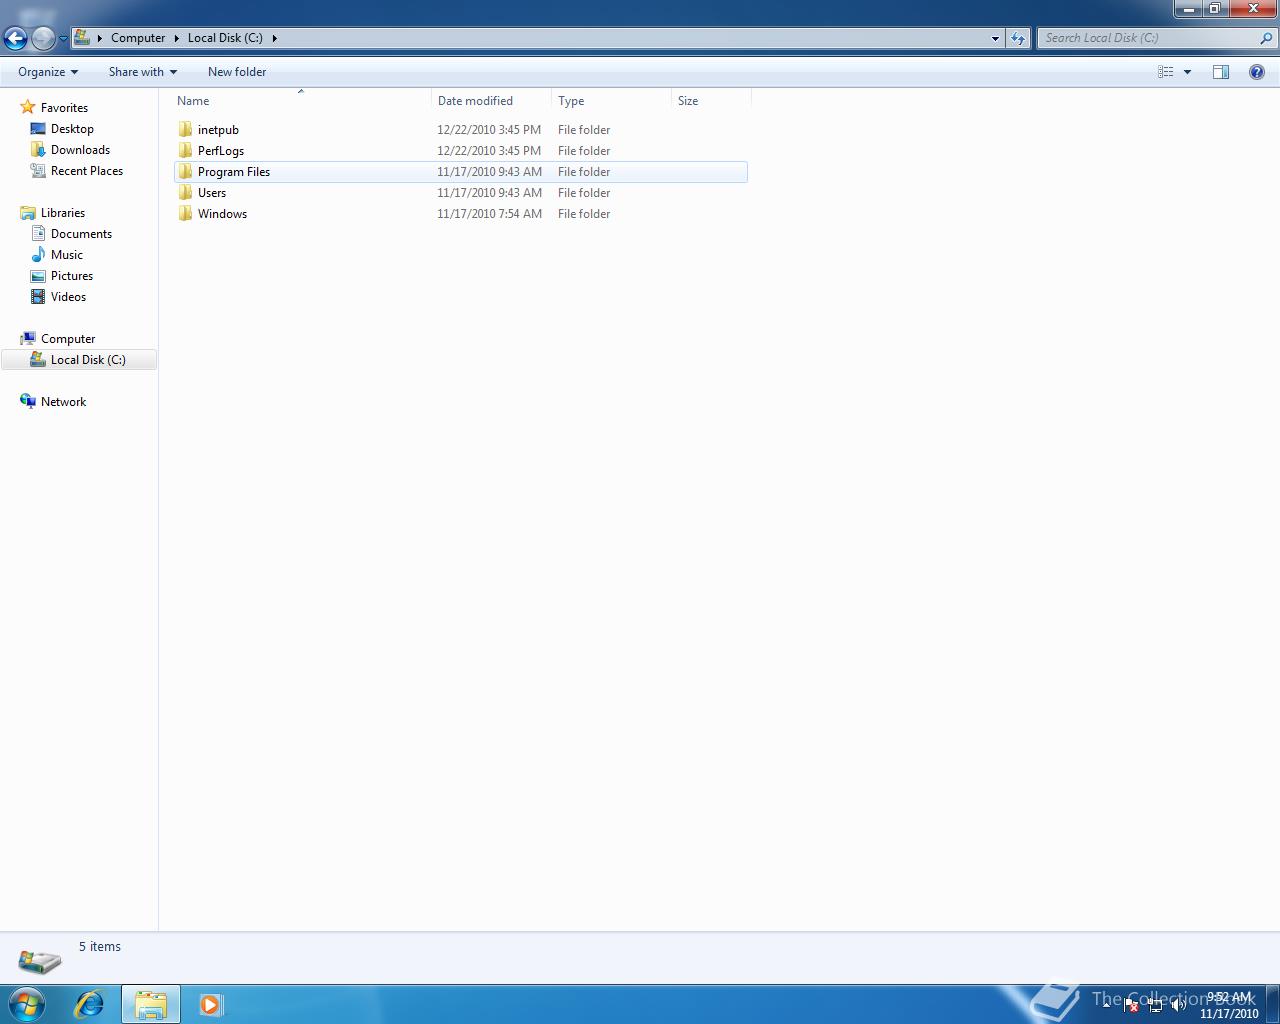This screenshot has height=1024, width=1280.
Task: Refresh the folder with the refresh arrow icon
Action: pos(1017,38)
